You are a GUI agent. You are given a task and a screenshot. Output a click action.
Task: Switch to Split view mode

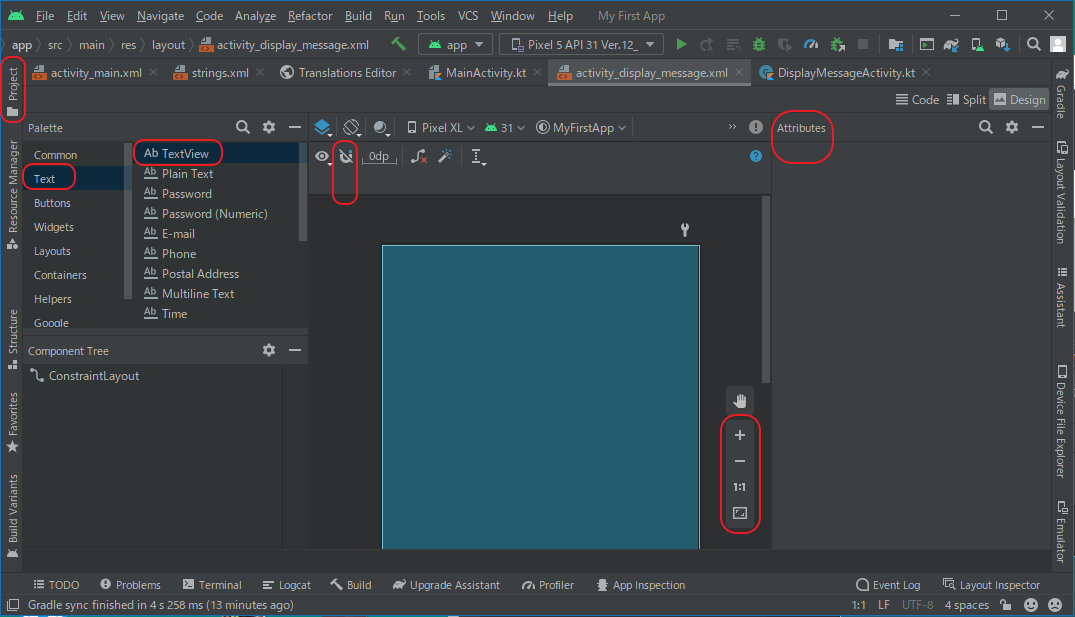tap(966, 100)
